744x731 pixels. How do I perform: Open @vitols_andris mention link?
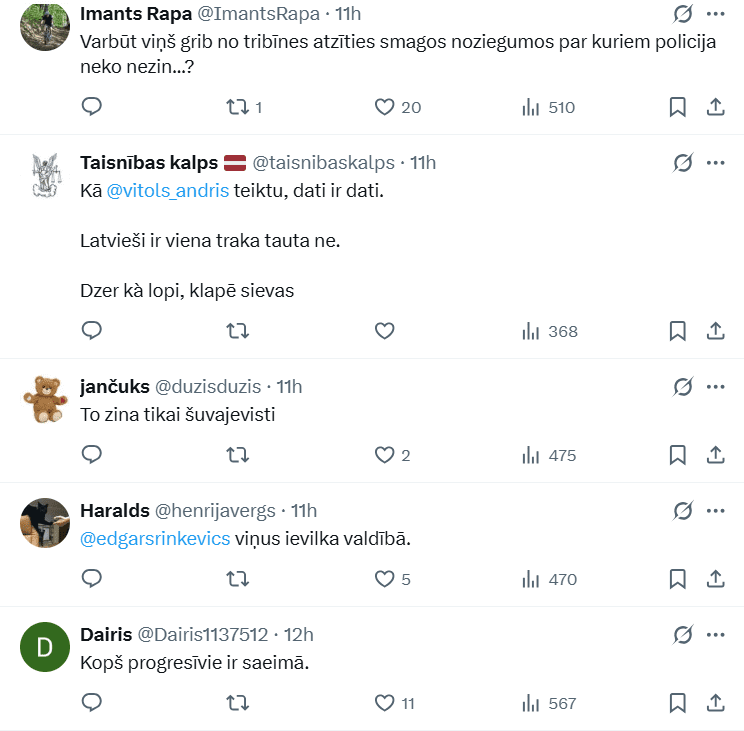167,191
